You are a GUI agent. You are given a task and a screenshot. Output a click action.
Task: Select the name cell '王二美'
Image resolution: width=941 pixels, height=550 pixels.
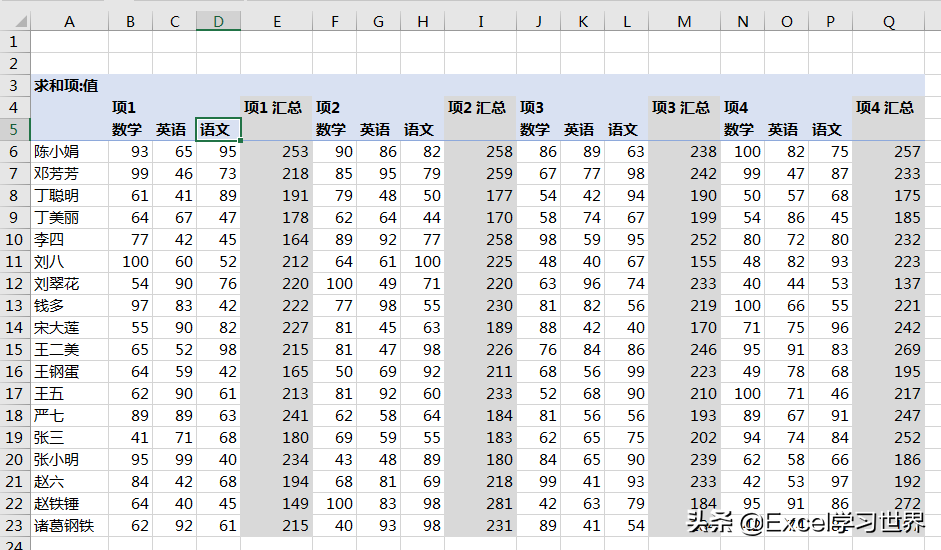point(70,349)
